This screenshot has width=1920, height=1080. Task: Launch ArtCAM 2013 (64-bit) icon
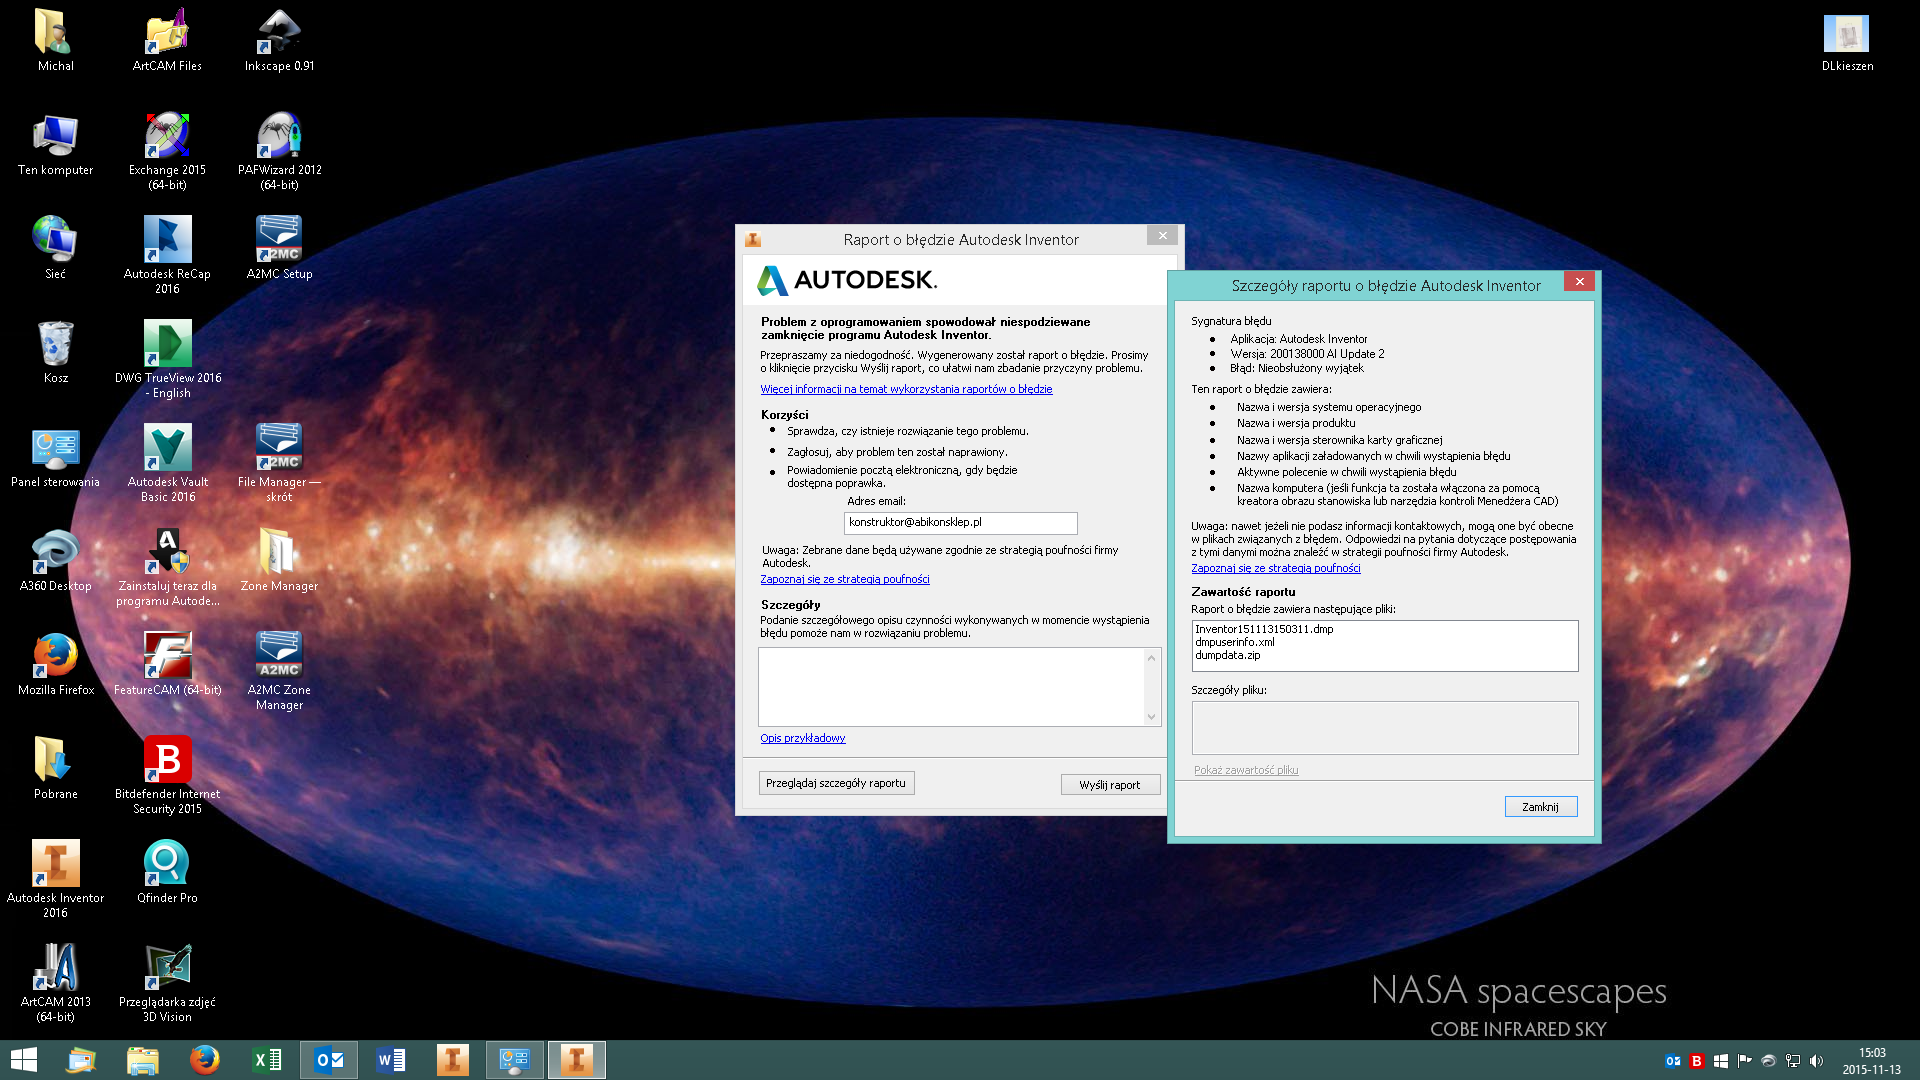(x=55, y=982)
